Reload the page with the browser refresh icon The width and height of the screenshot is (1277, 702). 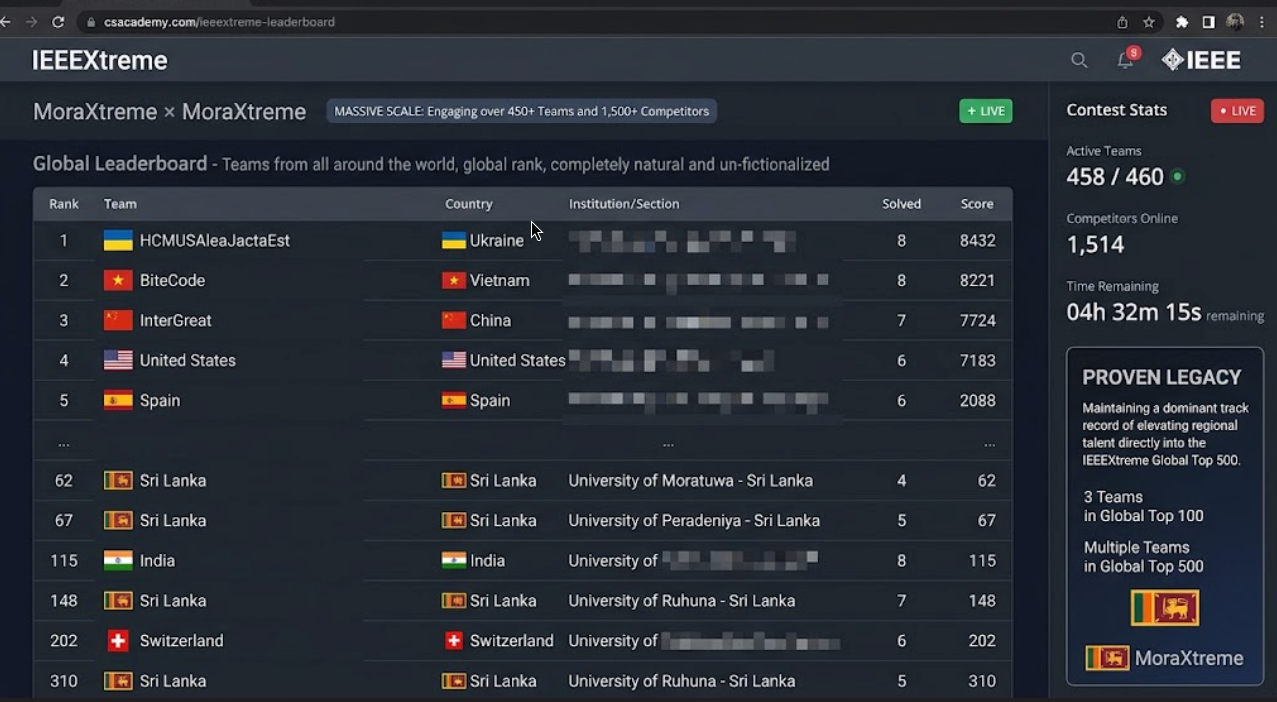tap(58, 22)
